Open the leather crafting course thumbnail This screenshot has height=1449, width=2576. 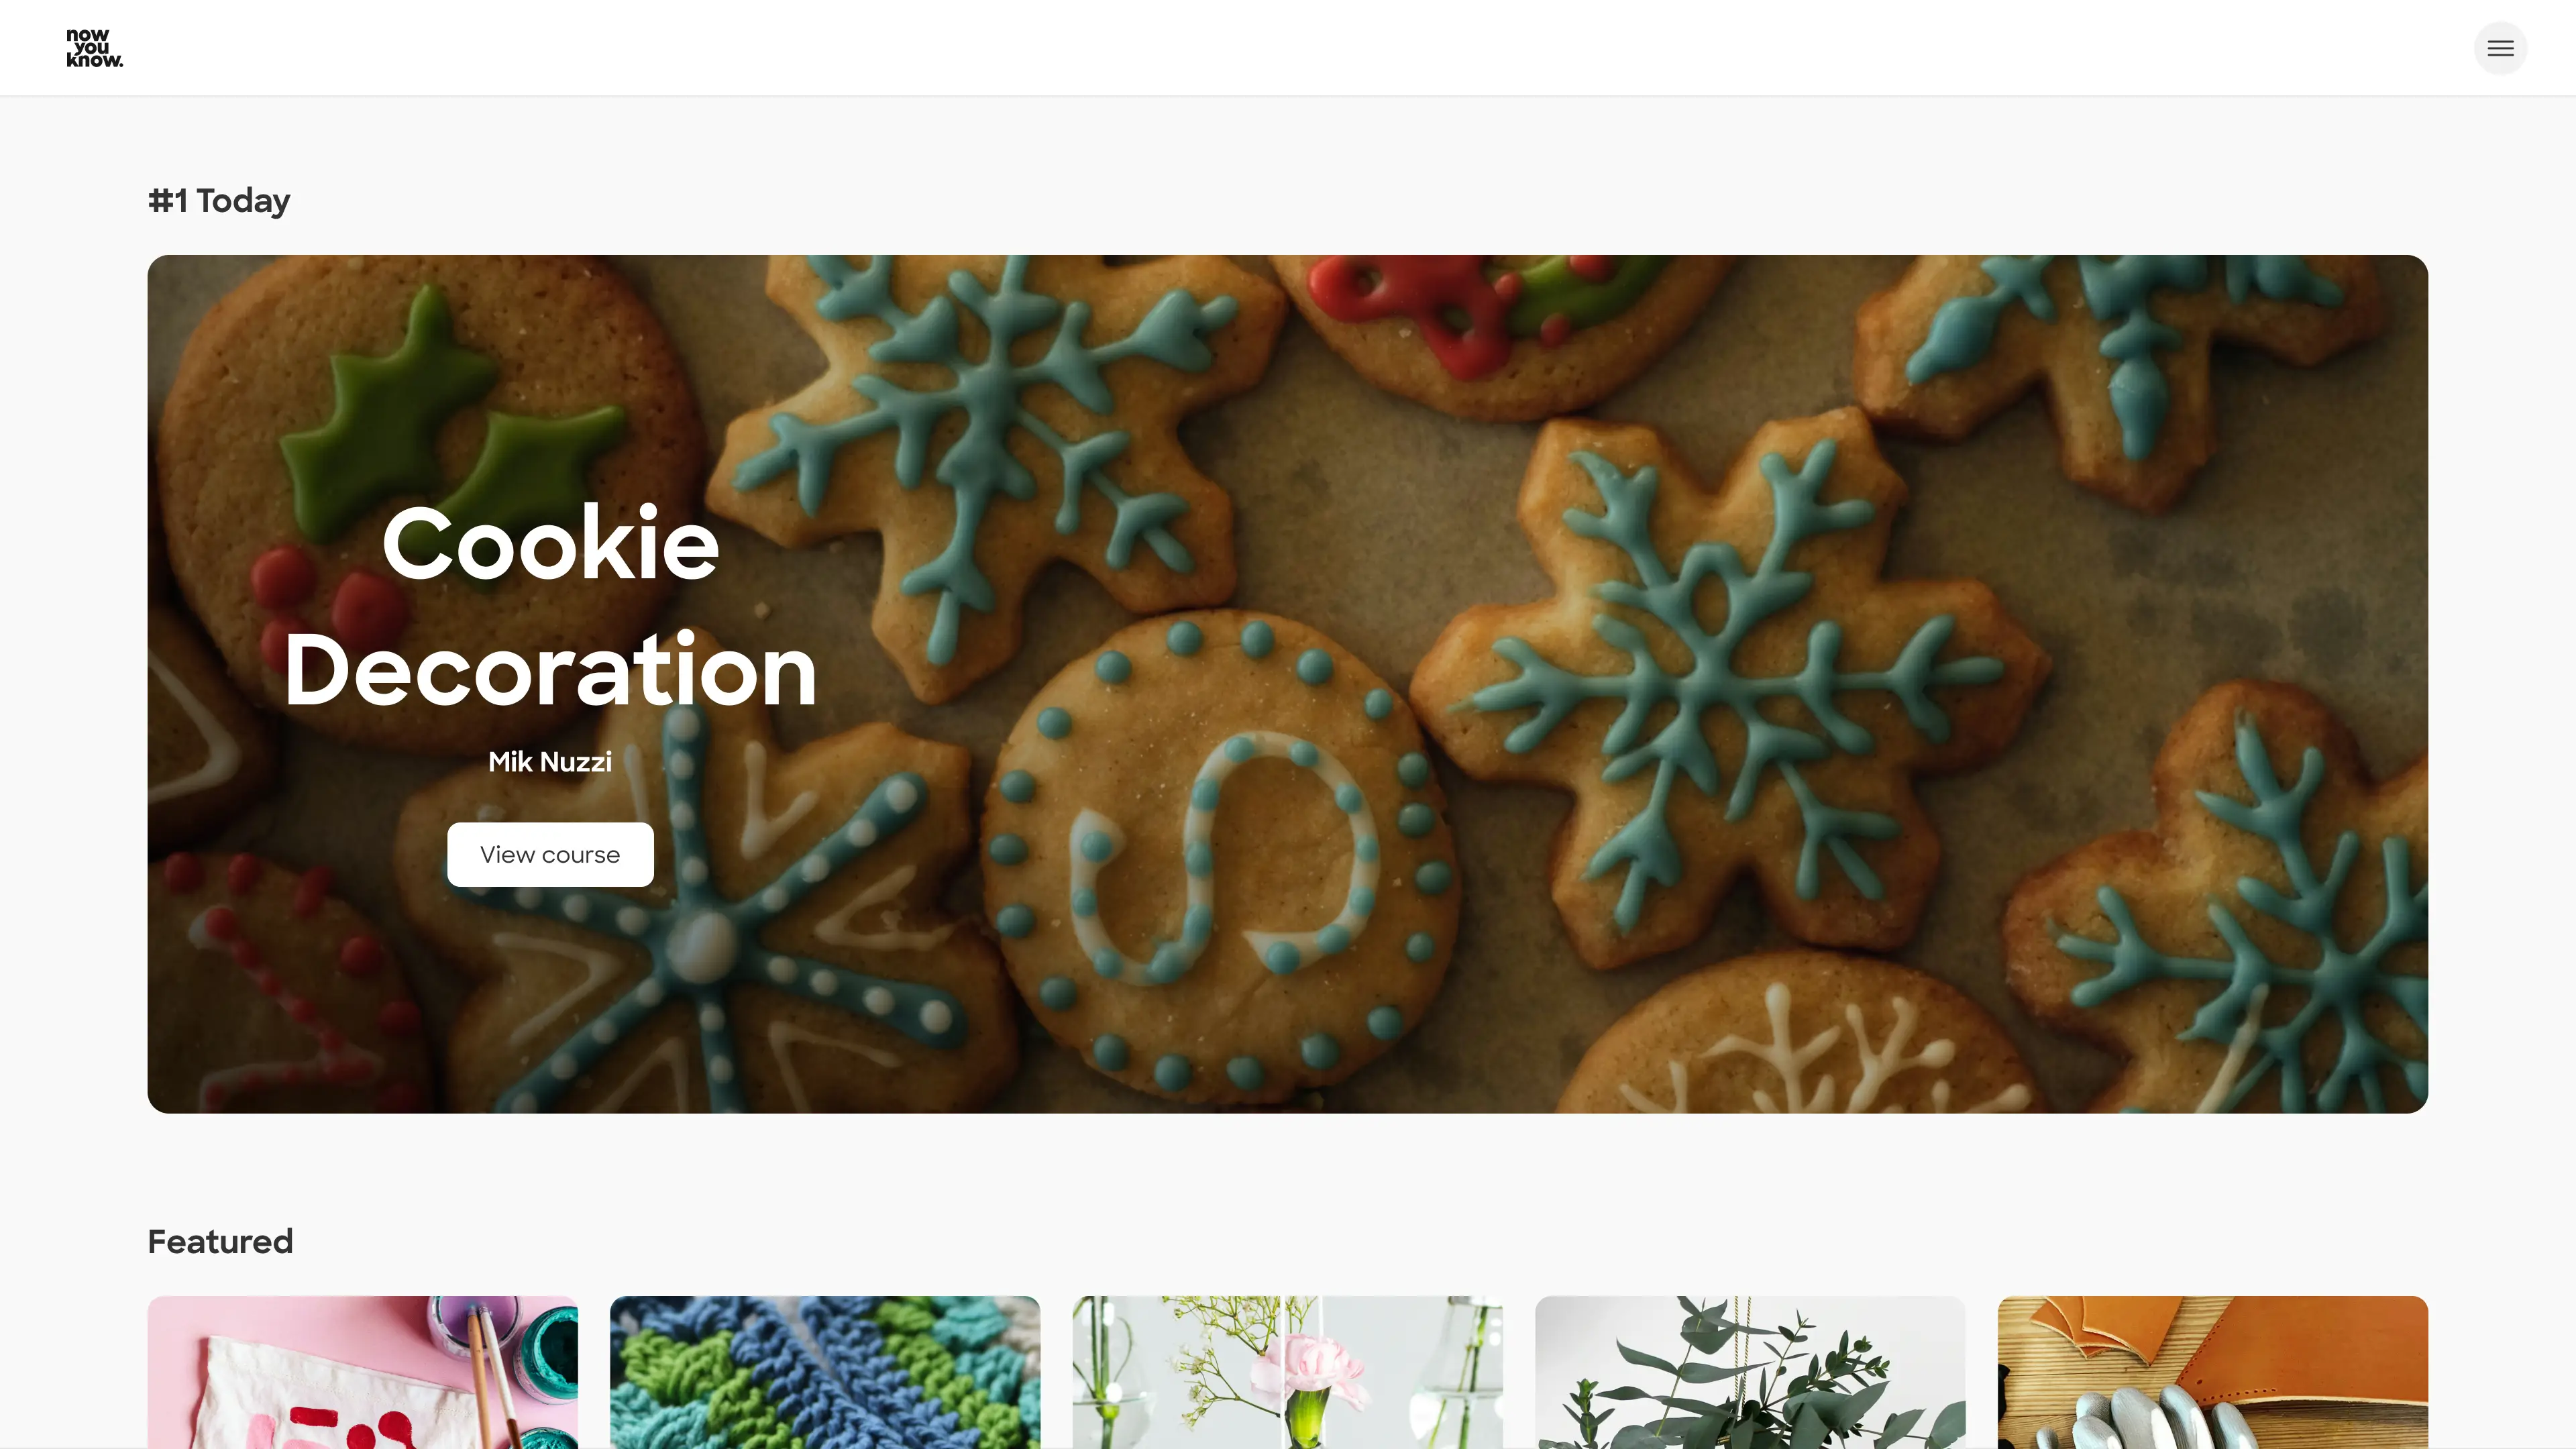[x=2212, y=1372]
